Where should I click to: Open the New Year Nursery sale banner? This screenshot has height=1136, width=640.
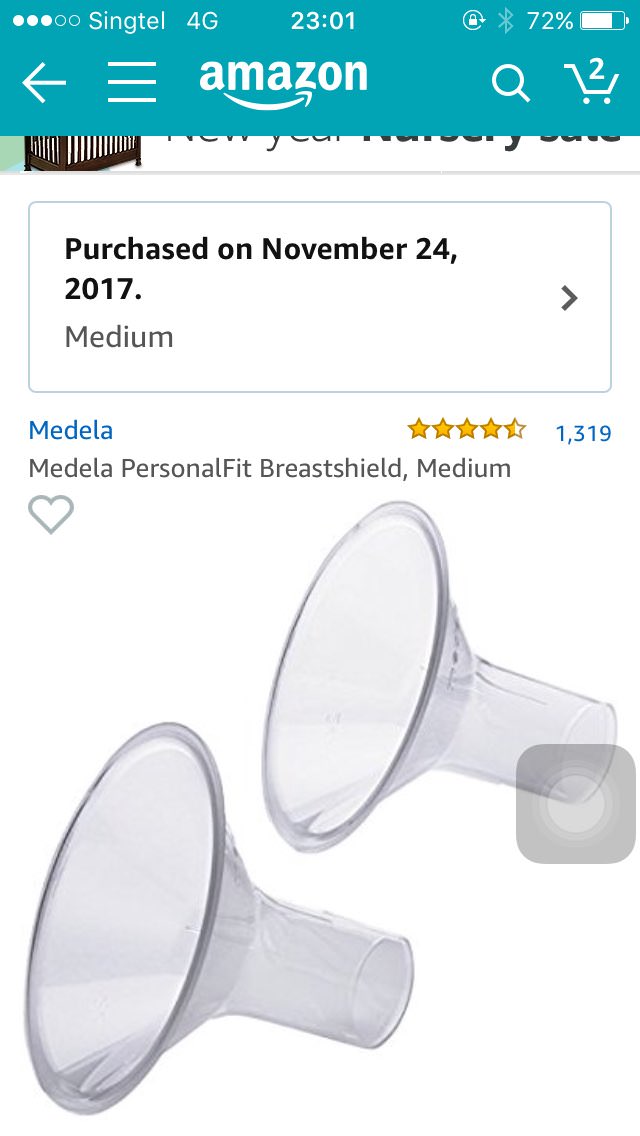click(x=320, y=152)
